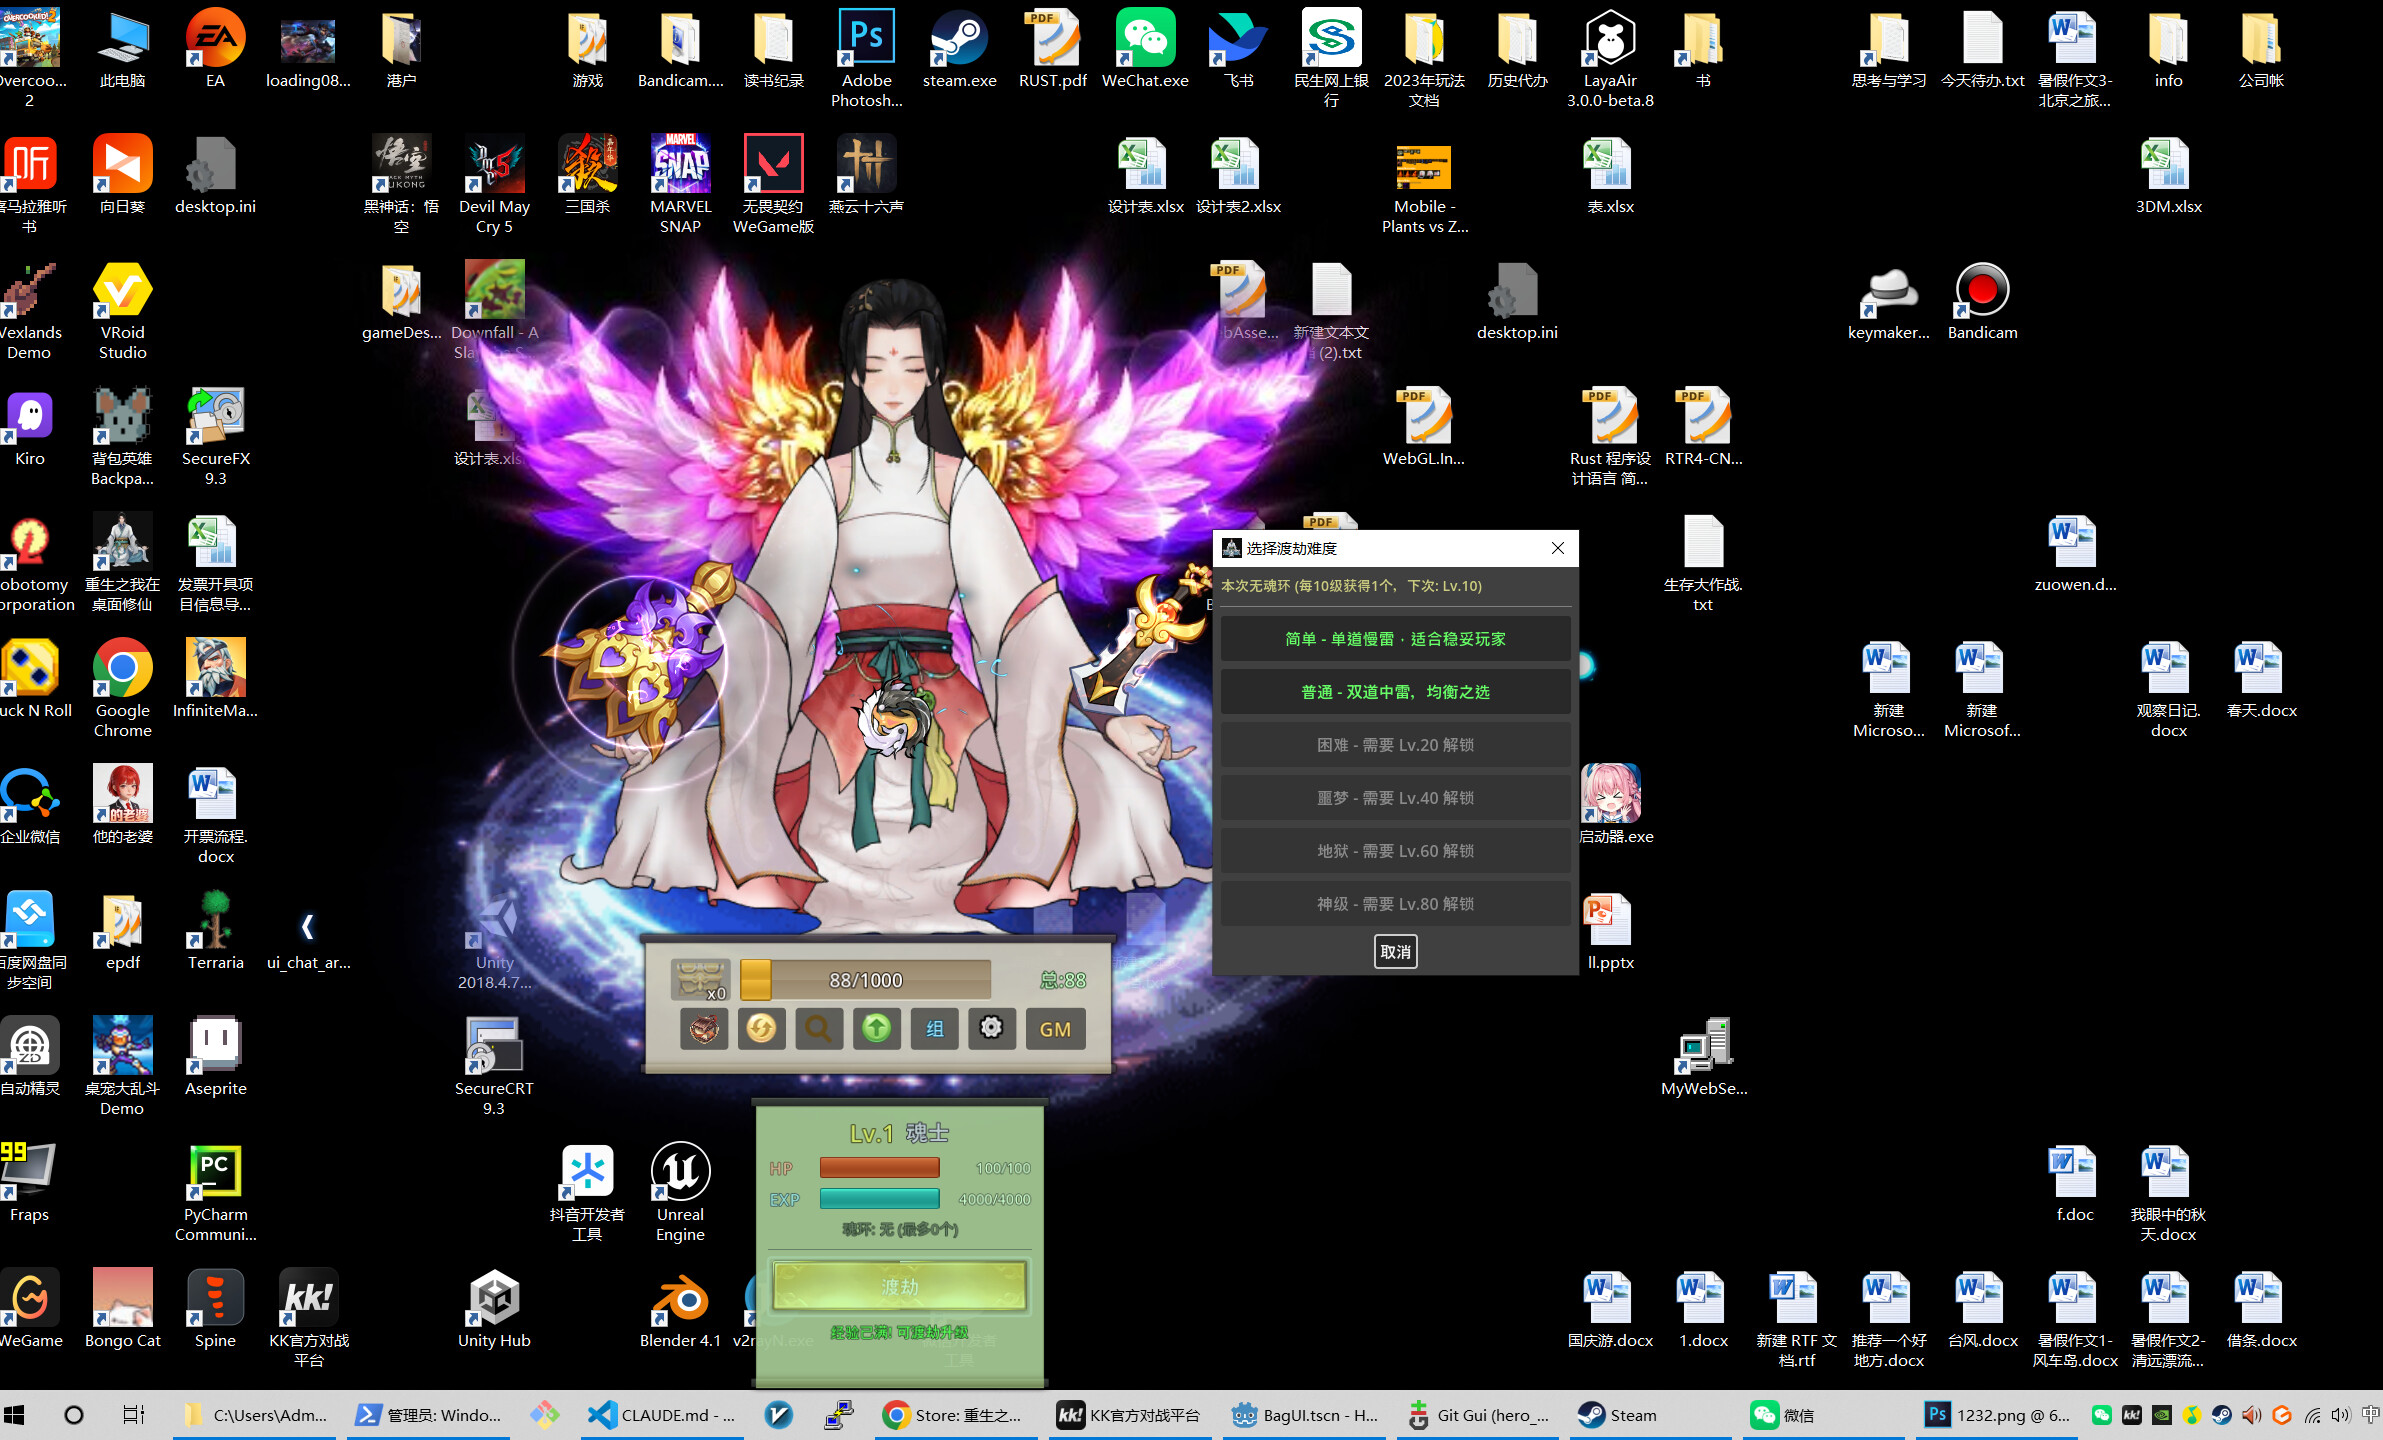2383x1440 pixels.
Task: Click the green upgrade arrow icon
Action: tap(876, 1028)
